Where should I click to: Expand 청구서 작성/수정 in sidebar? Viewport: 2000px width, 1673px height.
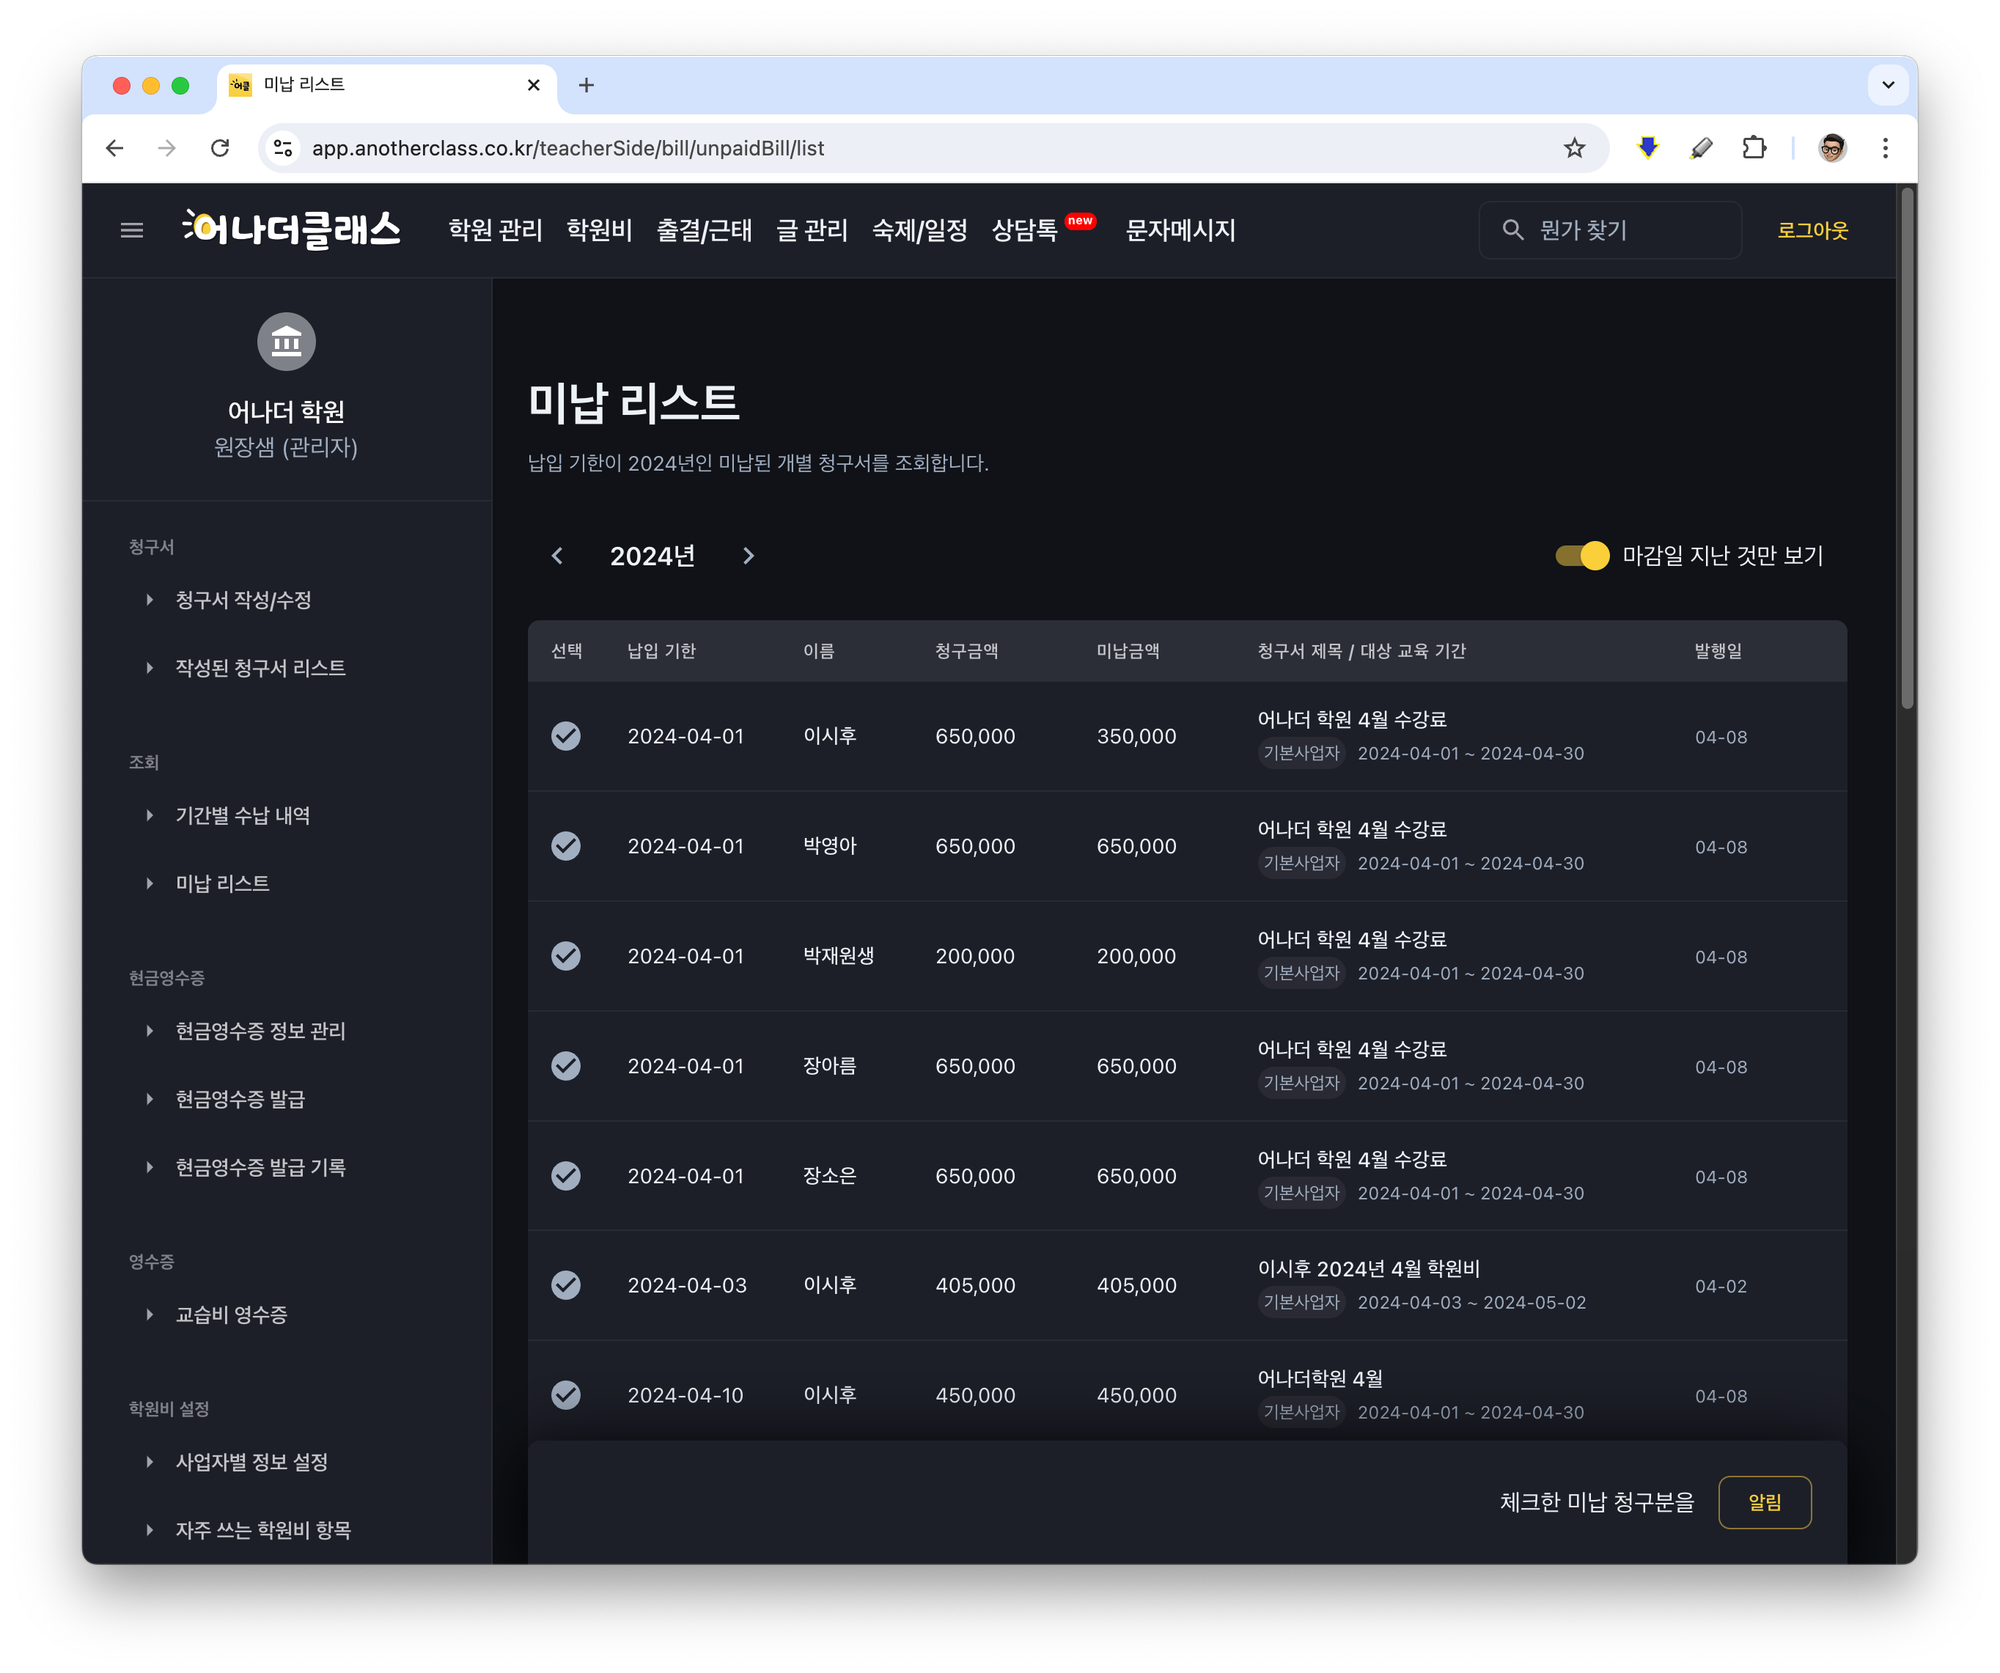(243, 600)
